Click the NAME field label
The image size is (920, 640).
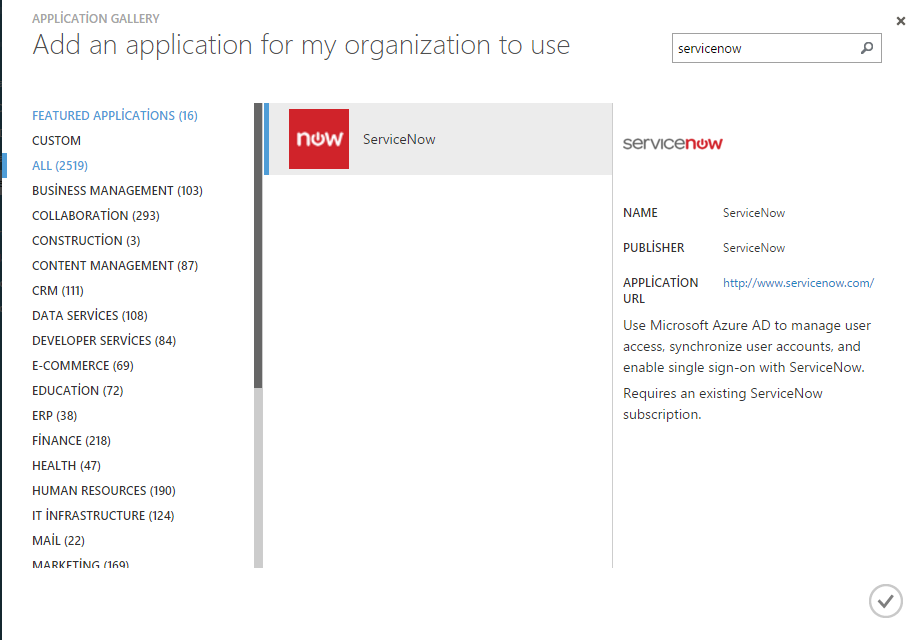coord(640,213)
